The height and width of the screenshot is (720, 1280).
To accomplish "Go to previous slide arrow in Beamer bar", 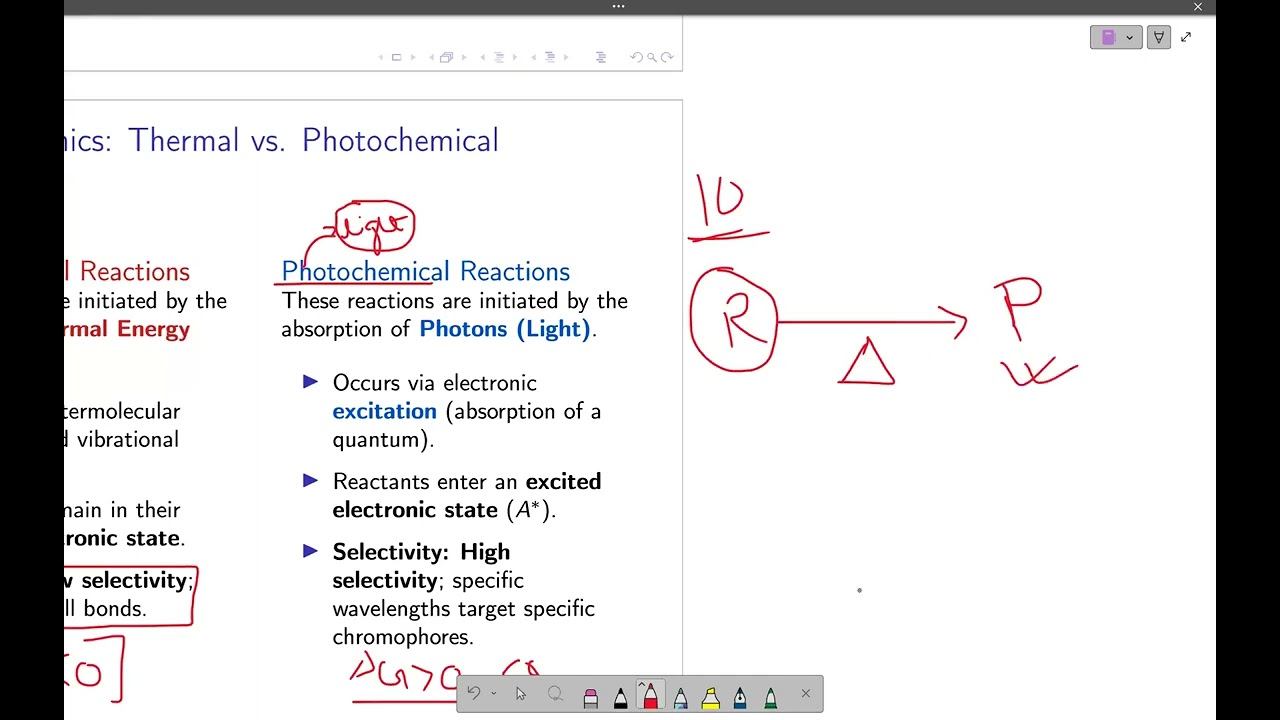I will (381, 57).
